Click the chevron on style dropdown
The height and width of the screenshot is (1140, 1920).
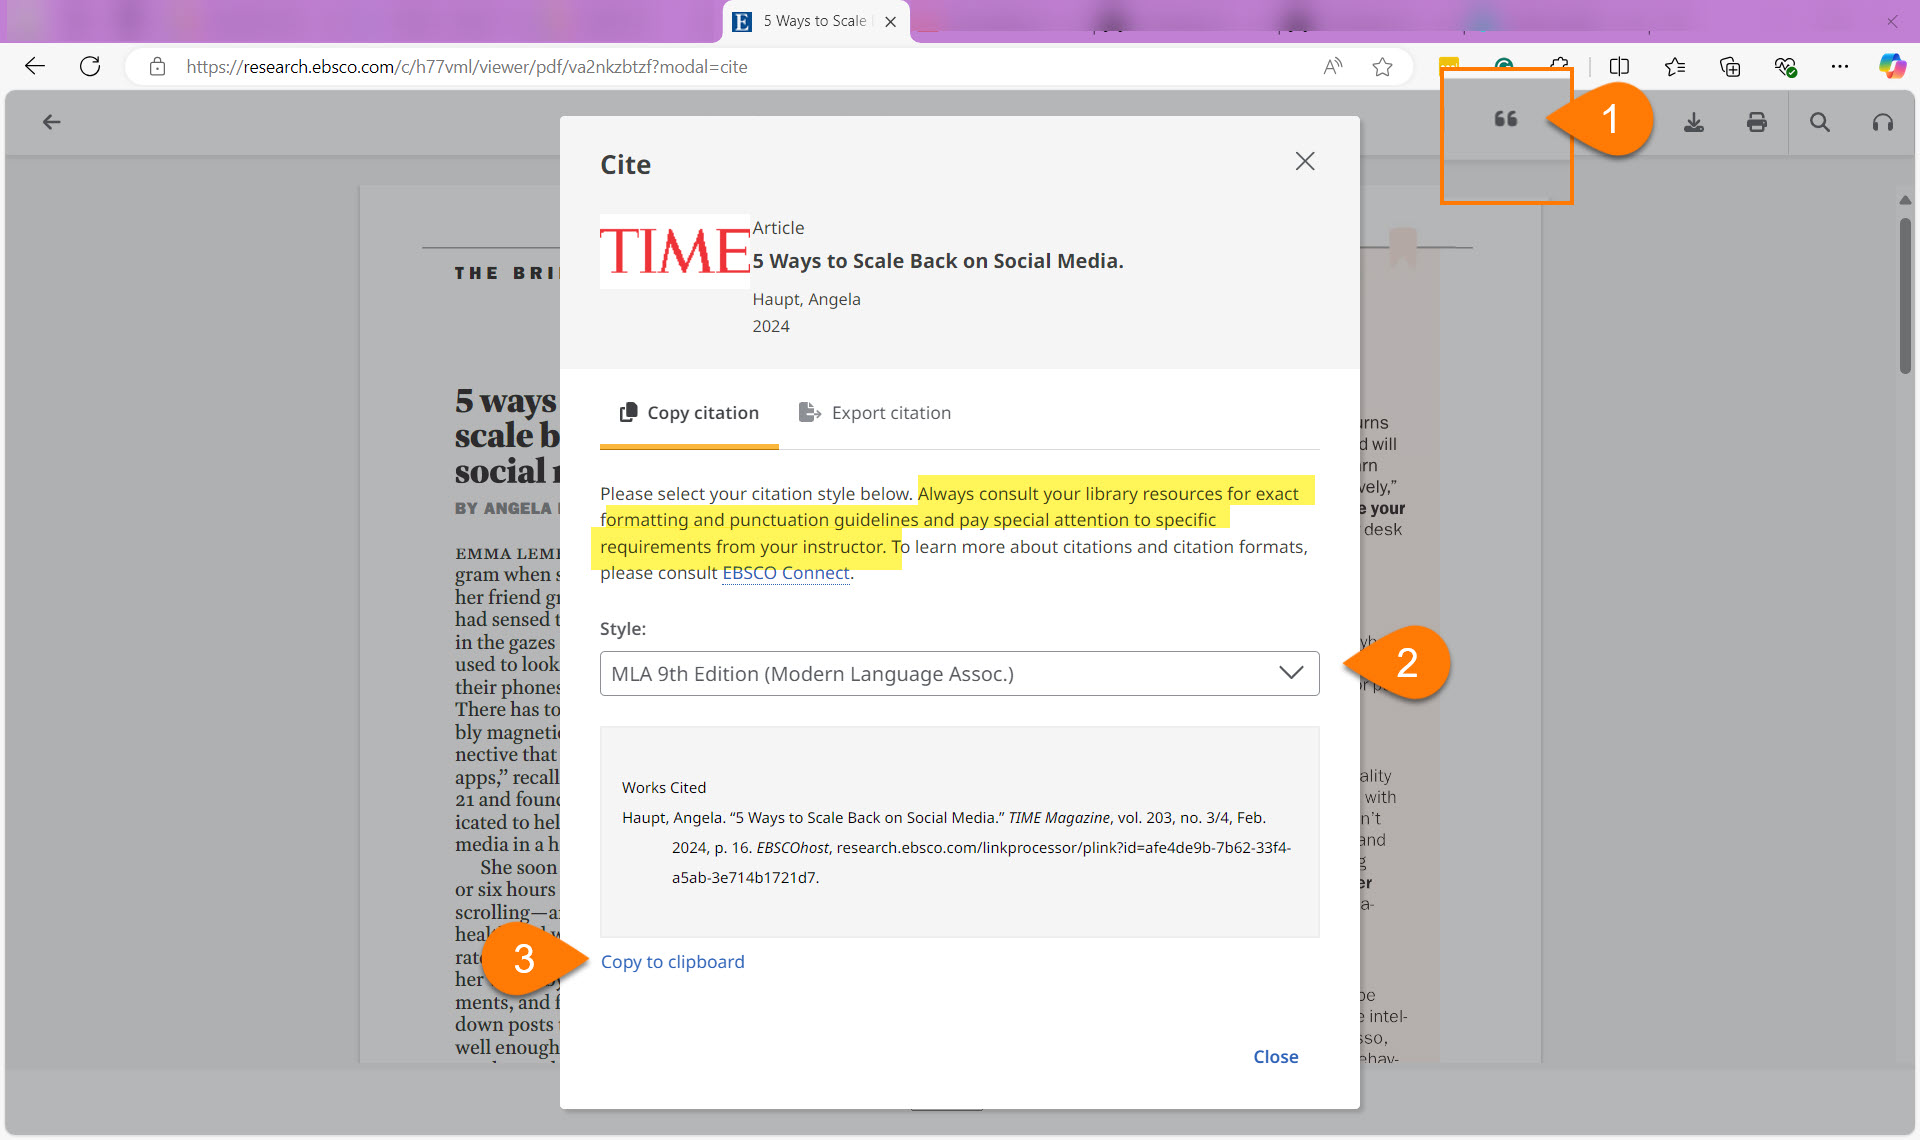coord(1288,672)
